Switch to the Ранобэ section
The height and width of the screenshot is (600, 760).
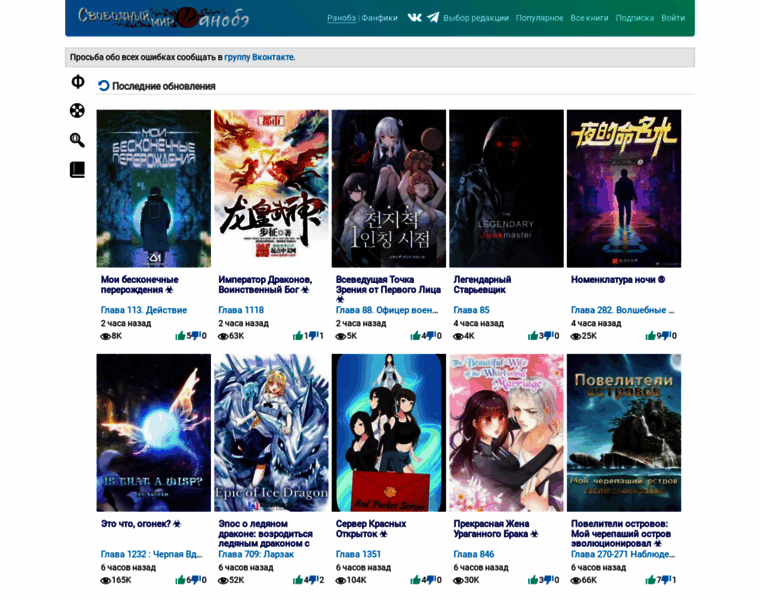tap(341, 18)
